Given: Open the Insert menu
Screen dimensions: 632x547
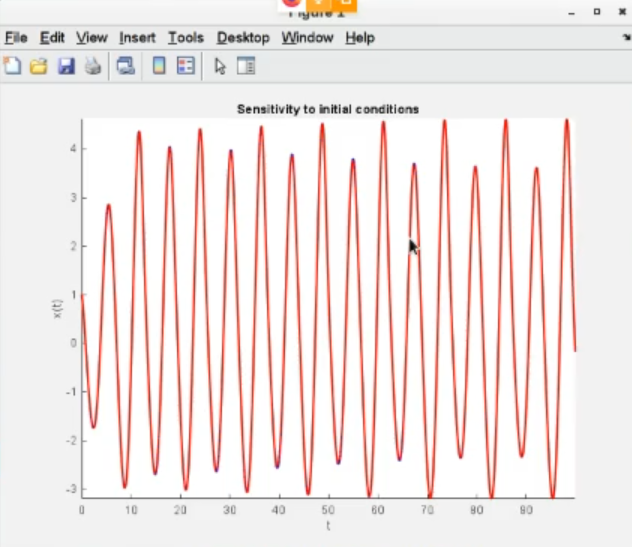Looking at the screenshot, I should tap(137, 38).
